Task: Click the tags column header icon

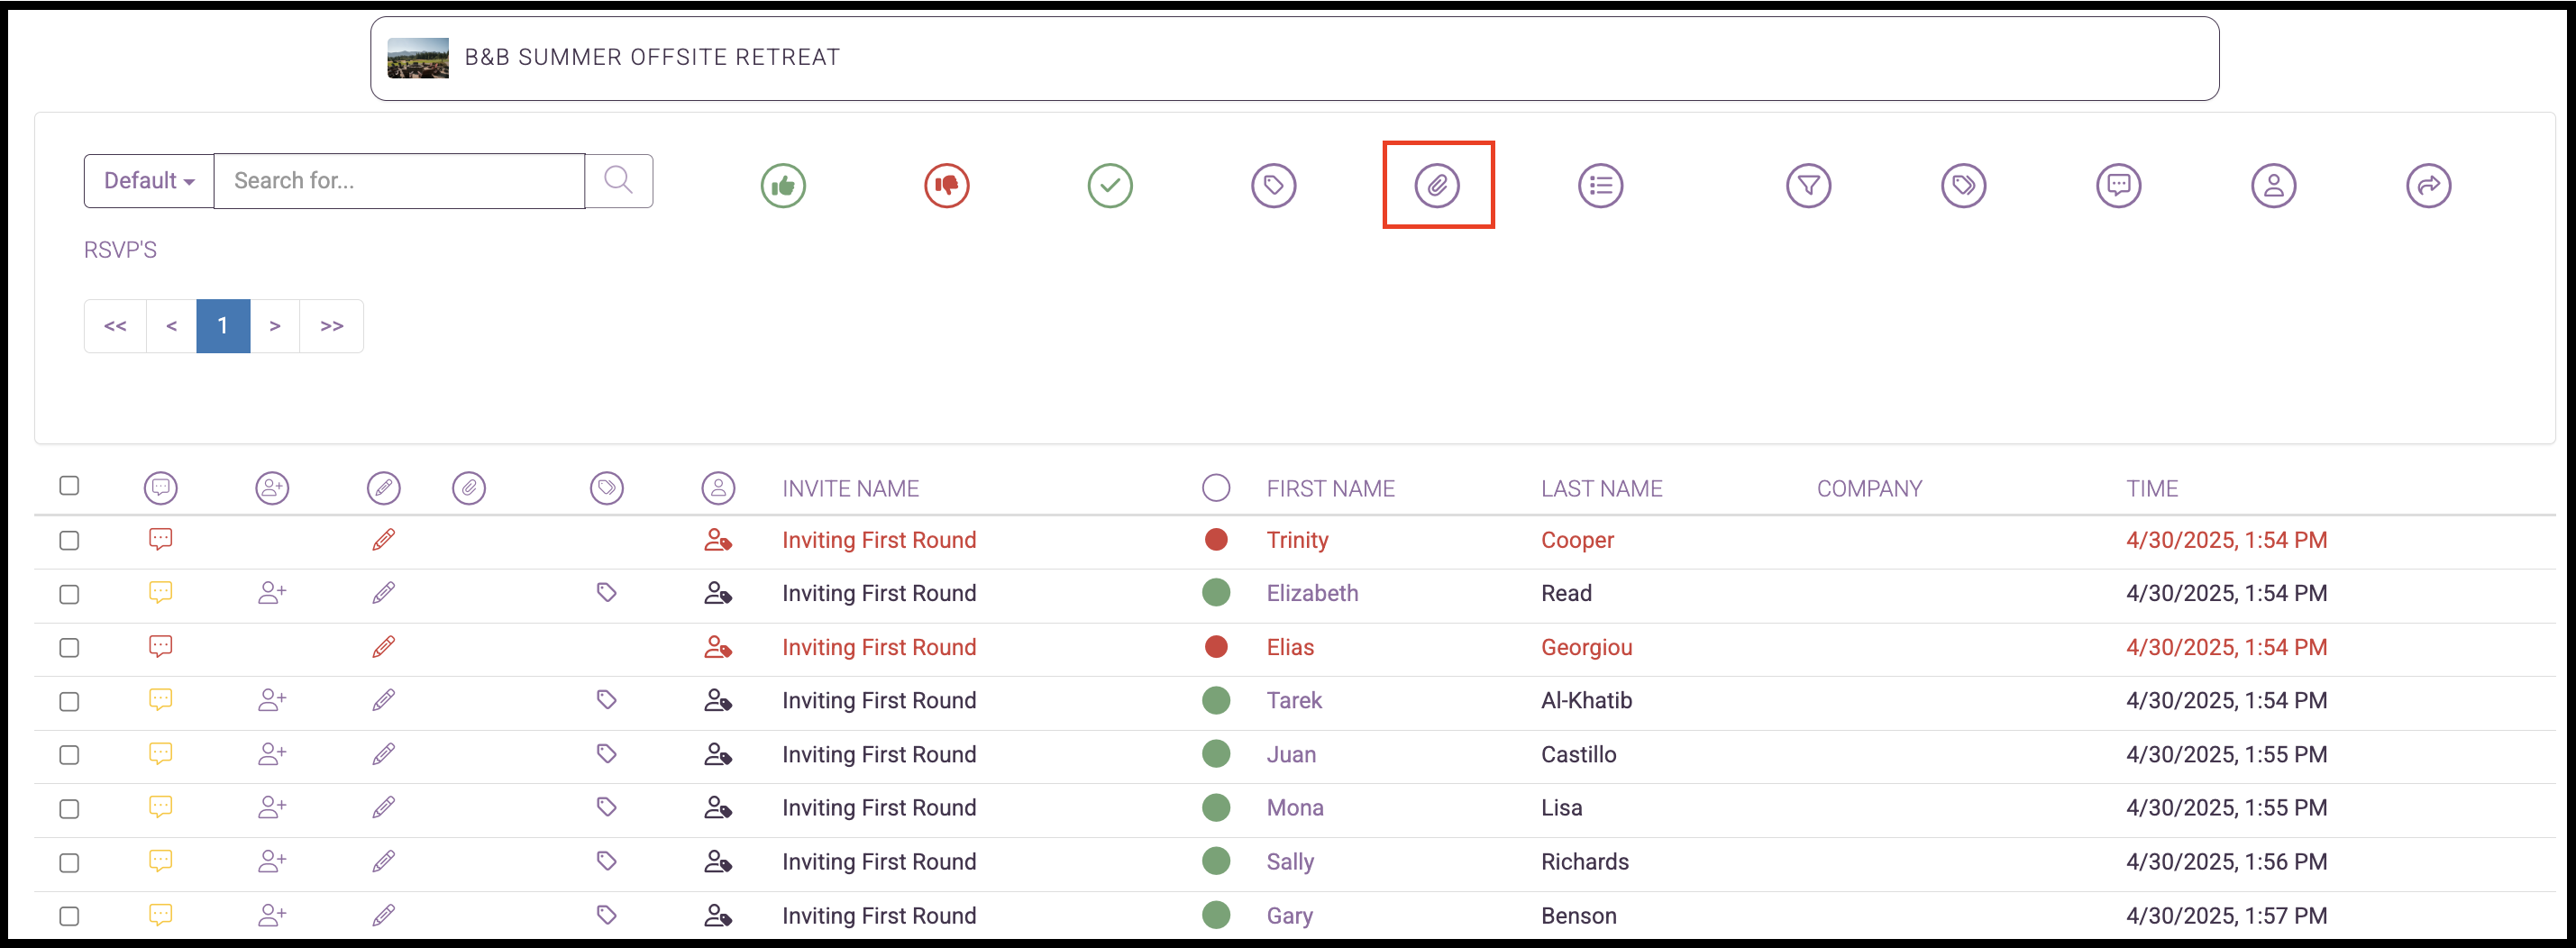Action: [x=607, y=488]
